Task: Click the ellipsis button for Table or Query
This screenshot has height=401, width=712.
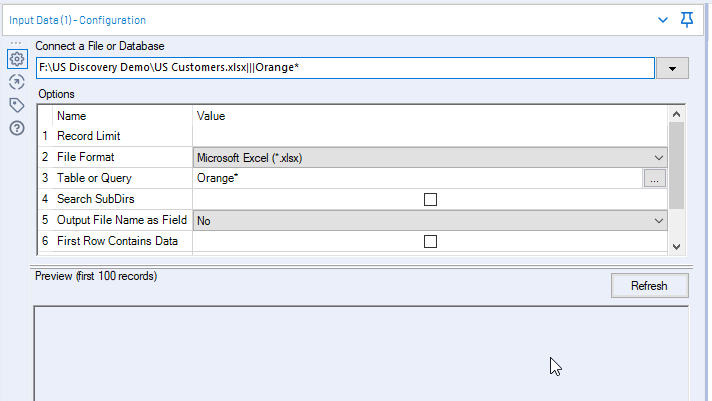Action: 654,178
